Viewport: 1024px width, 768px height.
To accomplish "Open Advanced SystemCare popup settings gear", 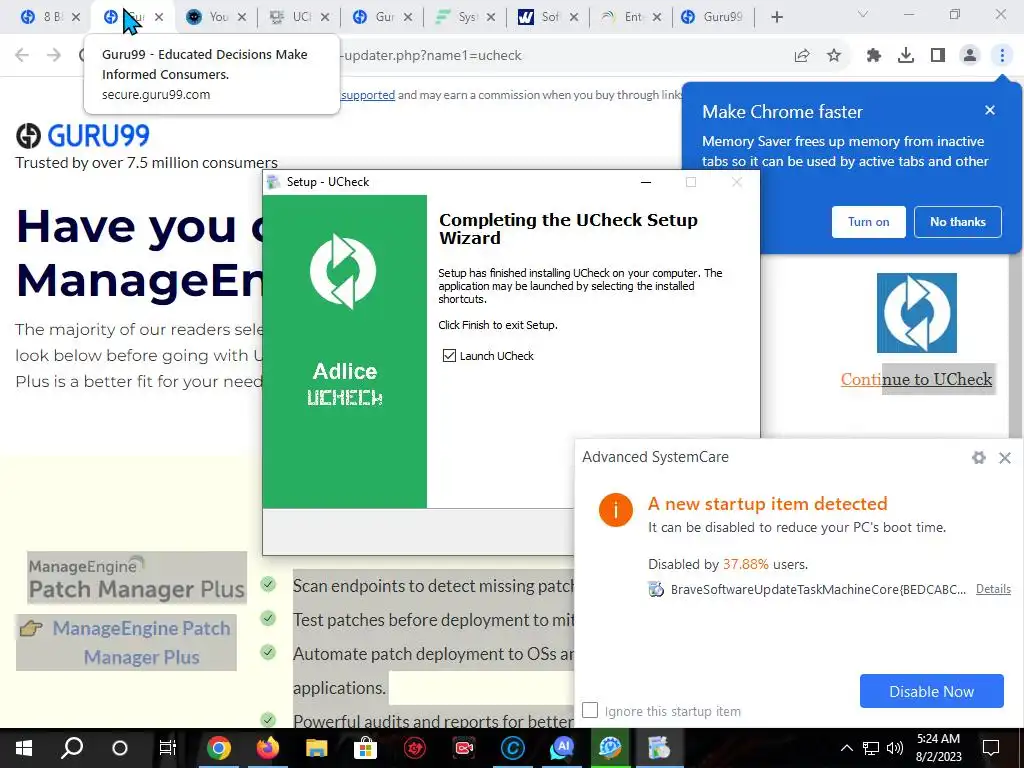I will [978, 458].
